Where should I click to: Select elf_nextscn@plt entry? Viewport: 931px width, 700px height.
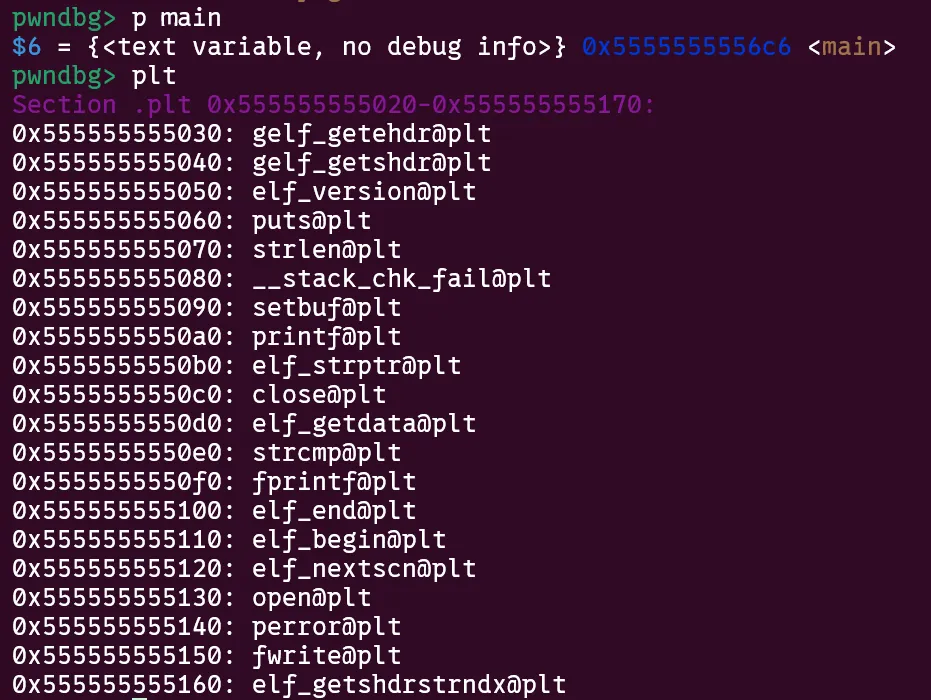(364, 569)
